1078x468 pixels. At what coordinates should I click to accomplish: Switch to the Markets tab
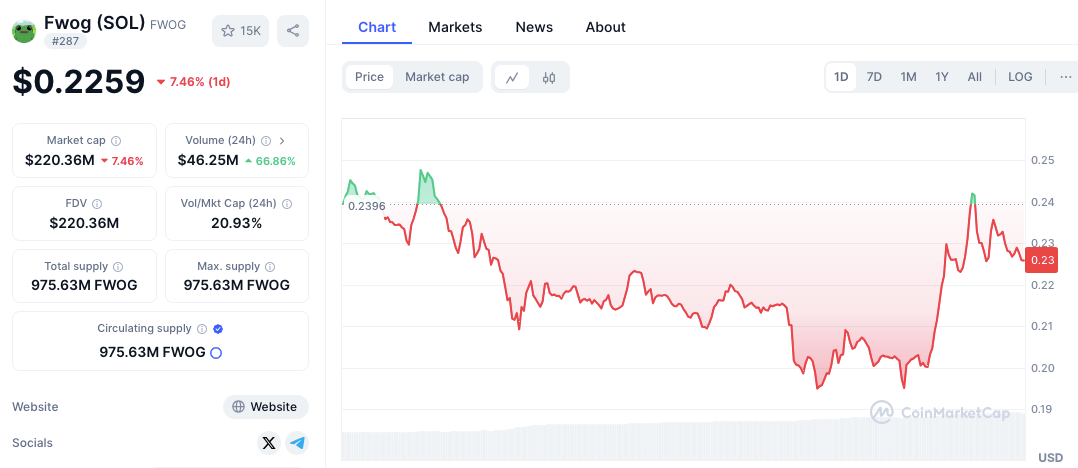click(455, 27)
